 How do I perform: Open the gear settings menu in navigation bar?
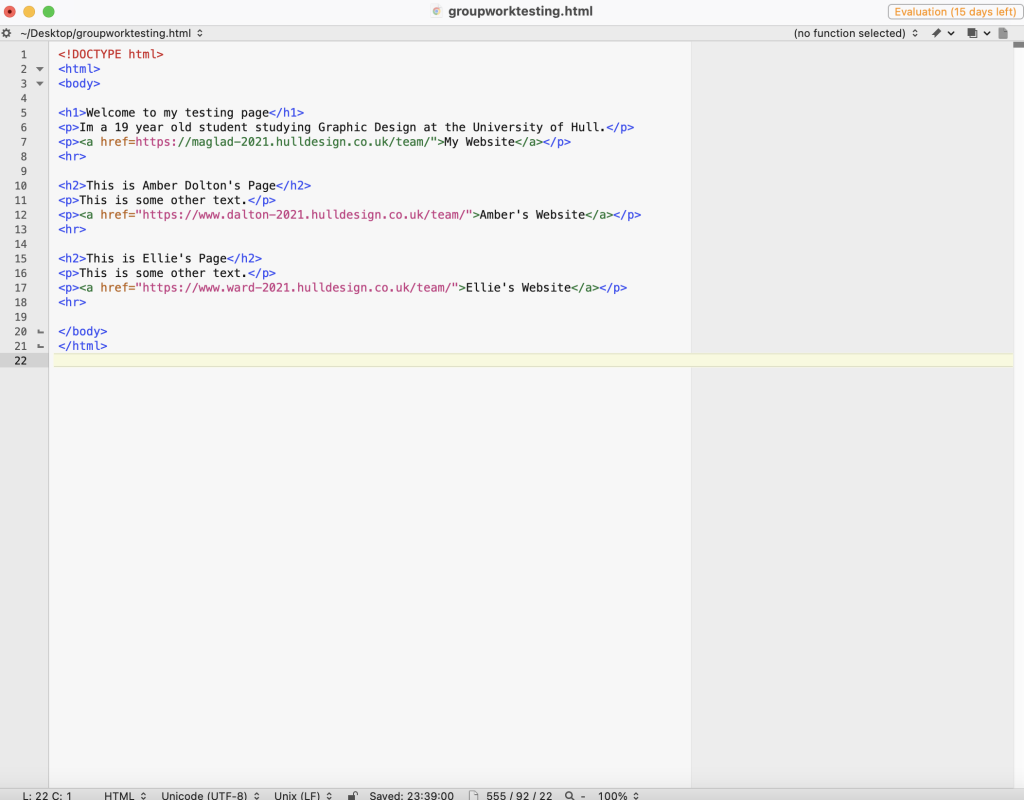coord(7,33)
